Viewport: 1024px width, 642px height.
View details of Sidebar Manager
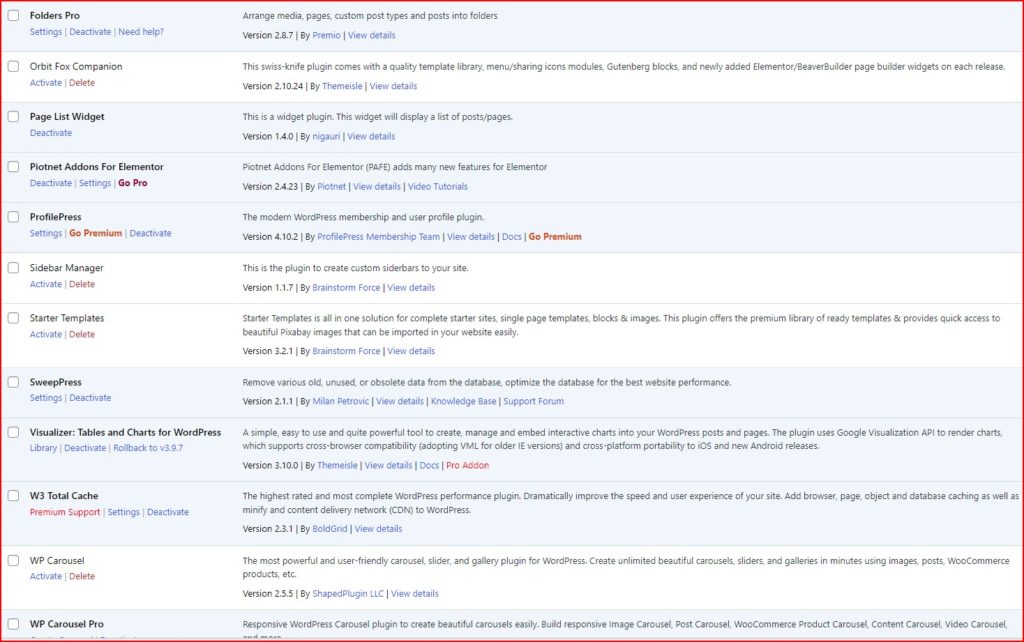point(411,287)
